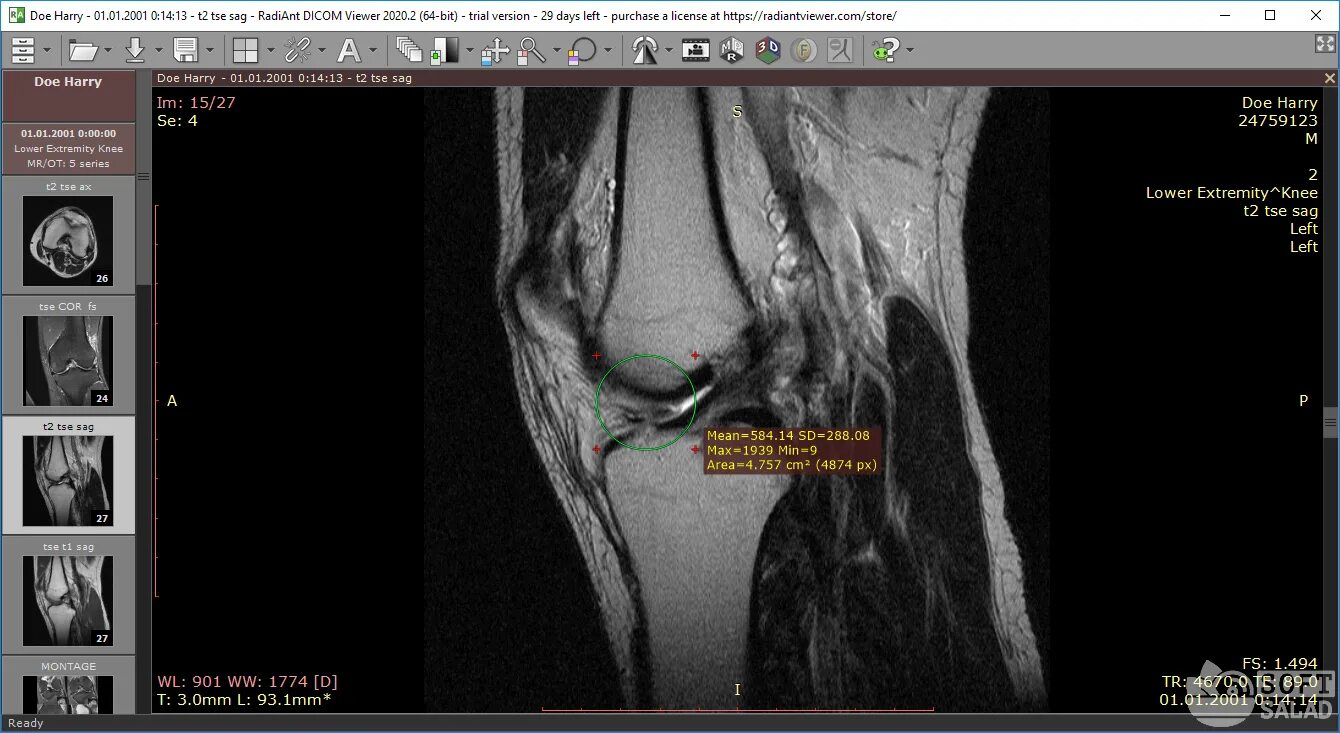Click the patient ID 24759123 text
Screen dimensions: 1340x733
(x=1278, y=121)
